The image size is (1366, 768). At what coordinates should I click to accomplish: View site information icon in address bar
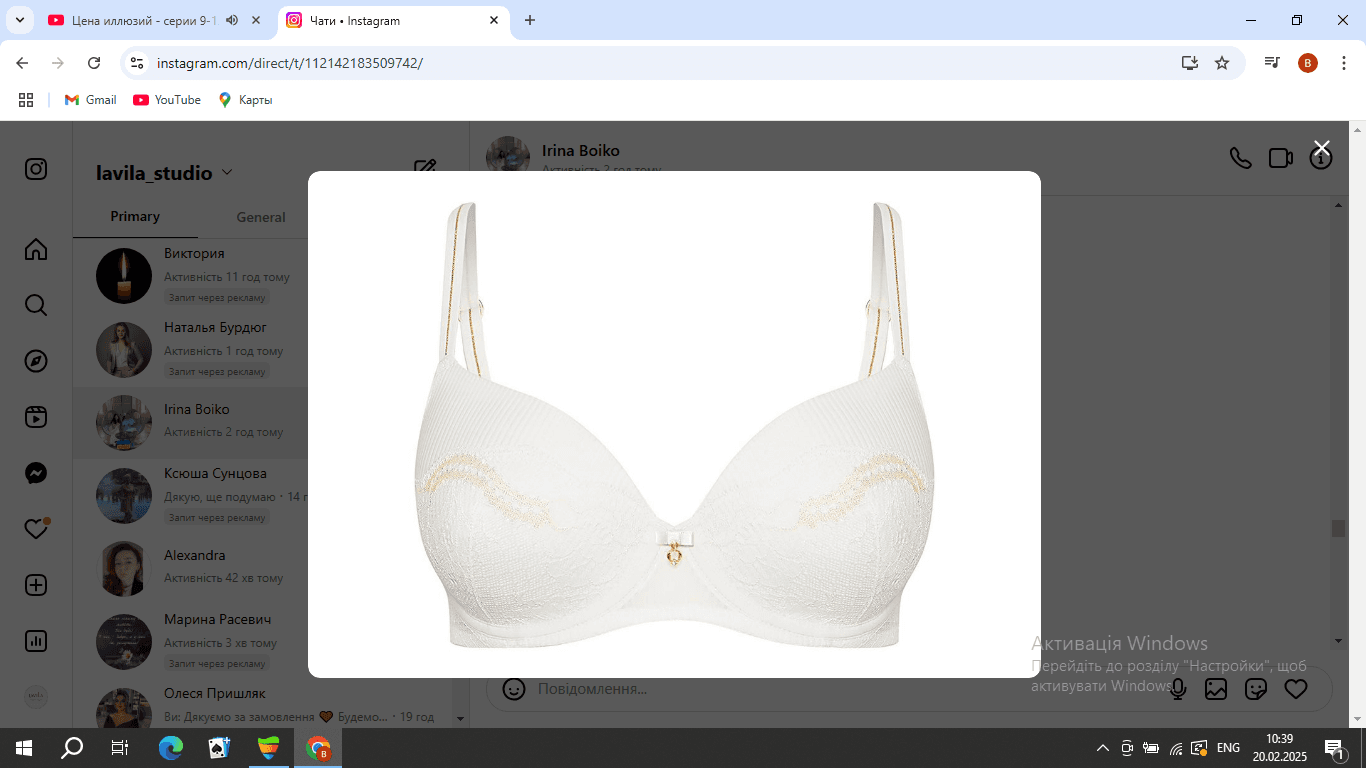pos(137,63)
